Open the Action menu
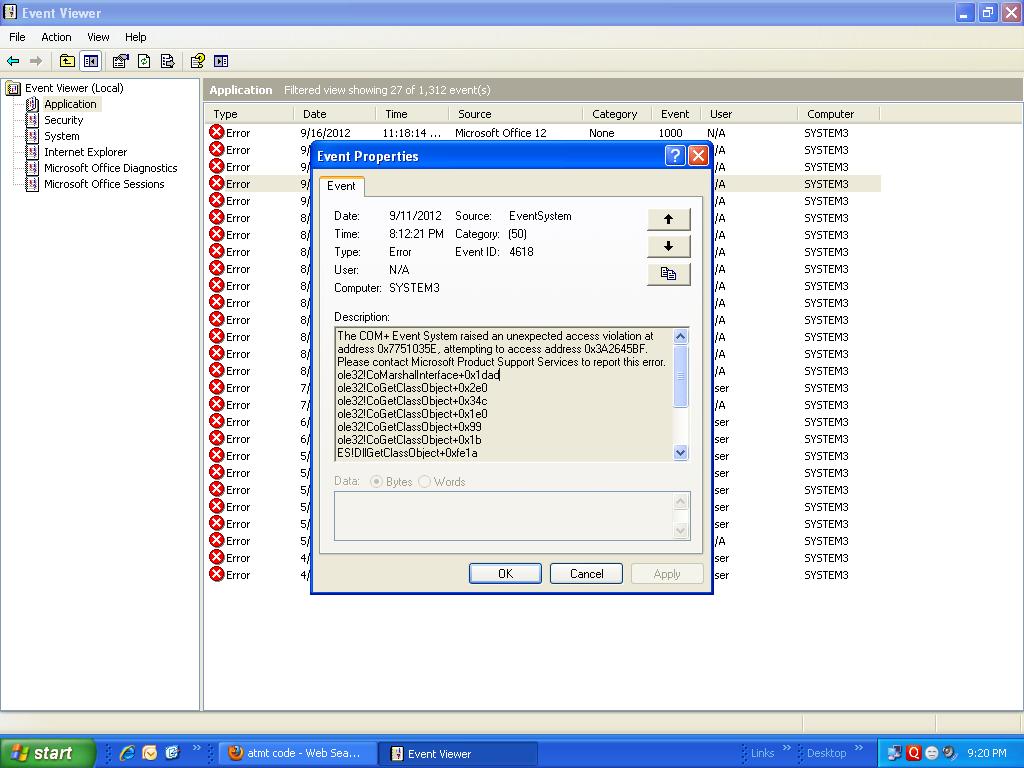The image size is (1024, 768). [56, 37]
